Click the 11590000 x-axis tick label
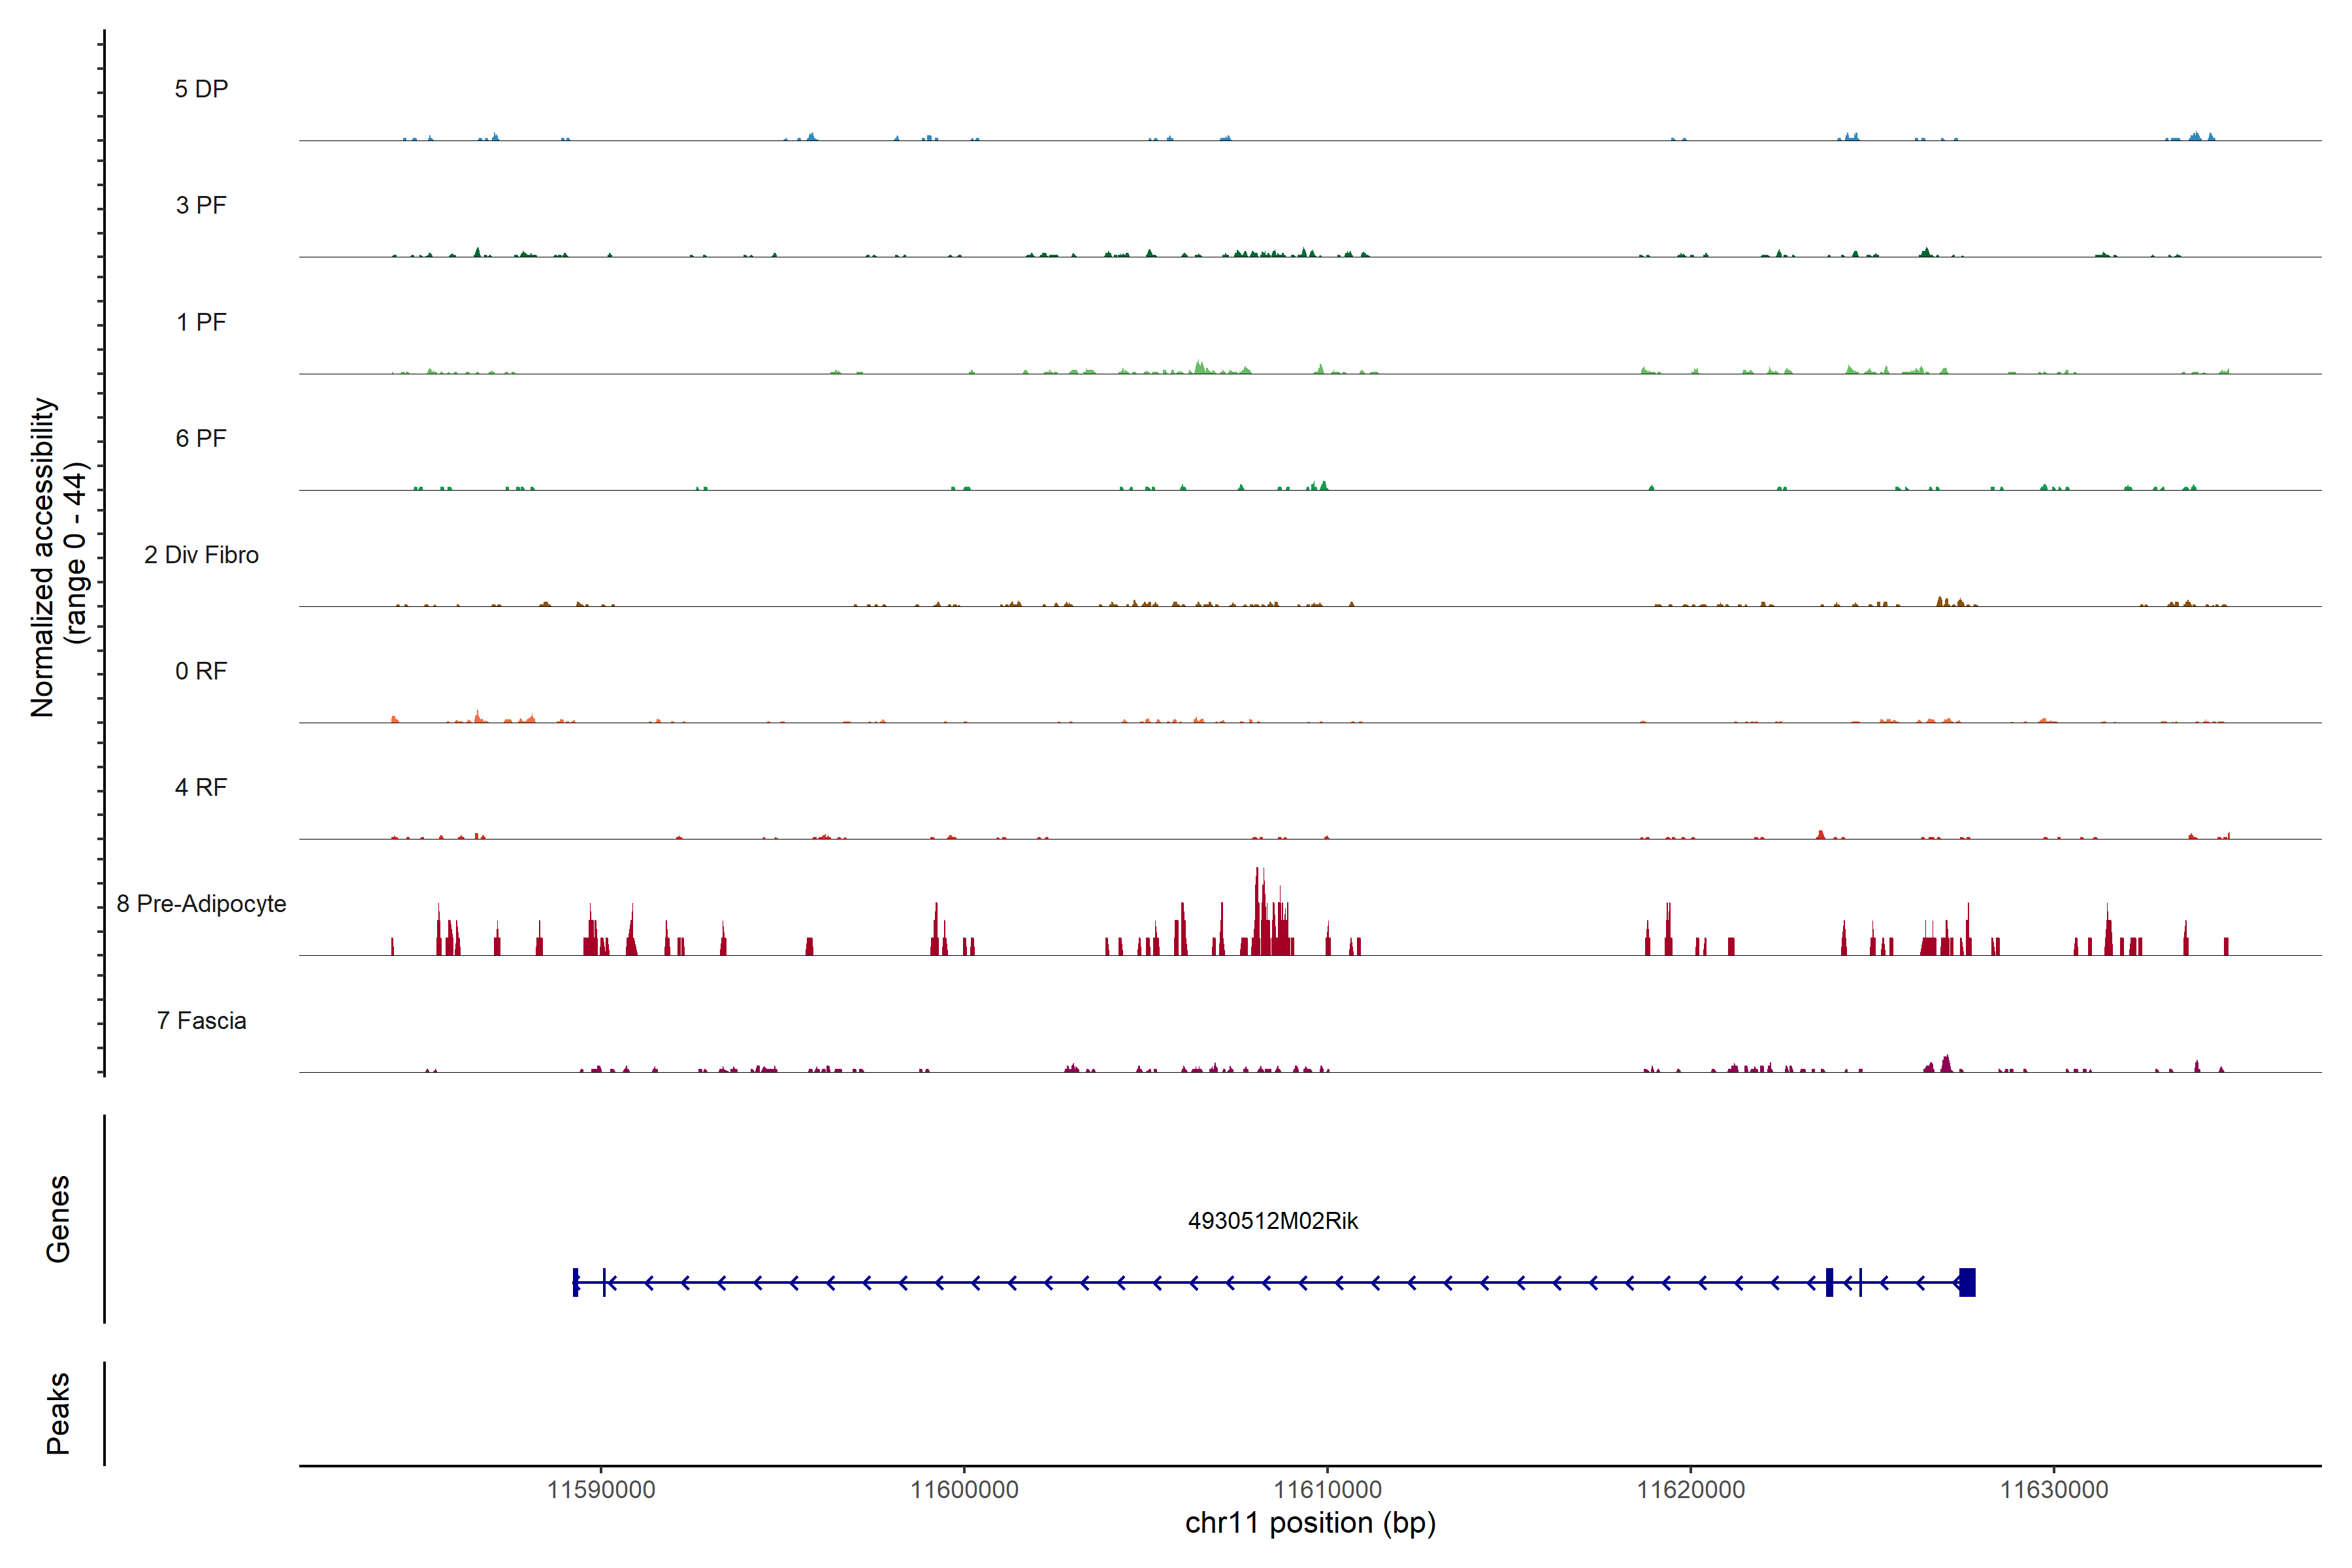Screen dimensions: 2352x1568 tap(601, 1489)
